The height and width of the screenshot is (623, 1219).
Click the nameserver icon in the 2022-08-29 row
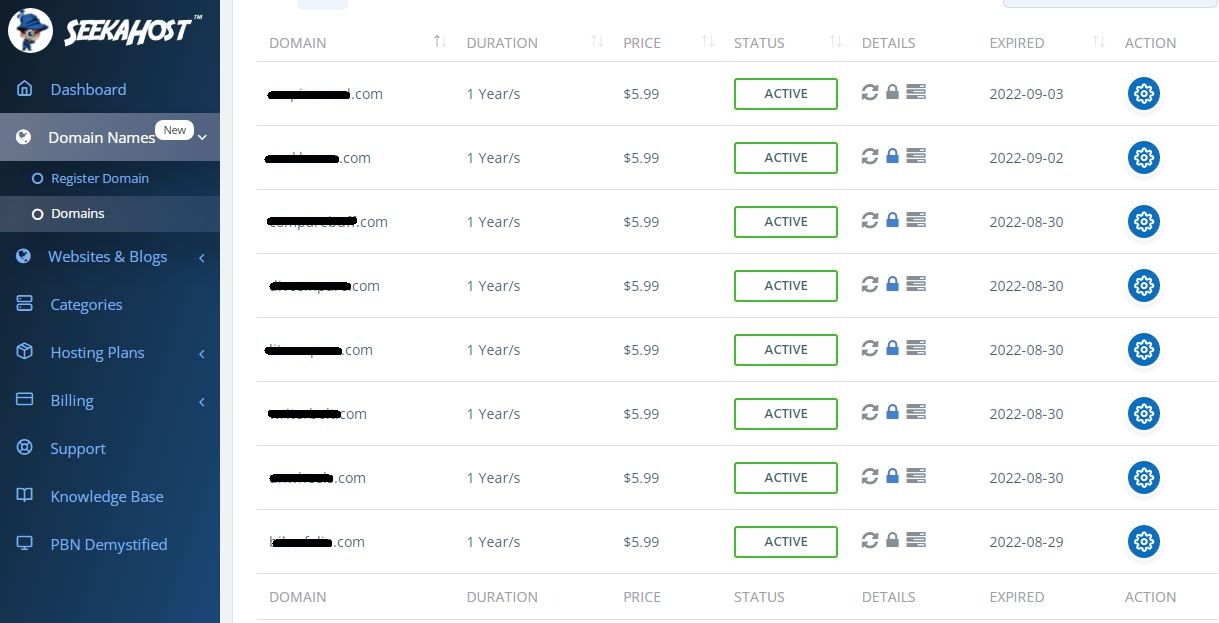pyautogui.click(x=916, y=541)
